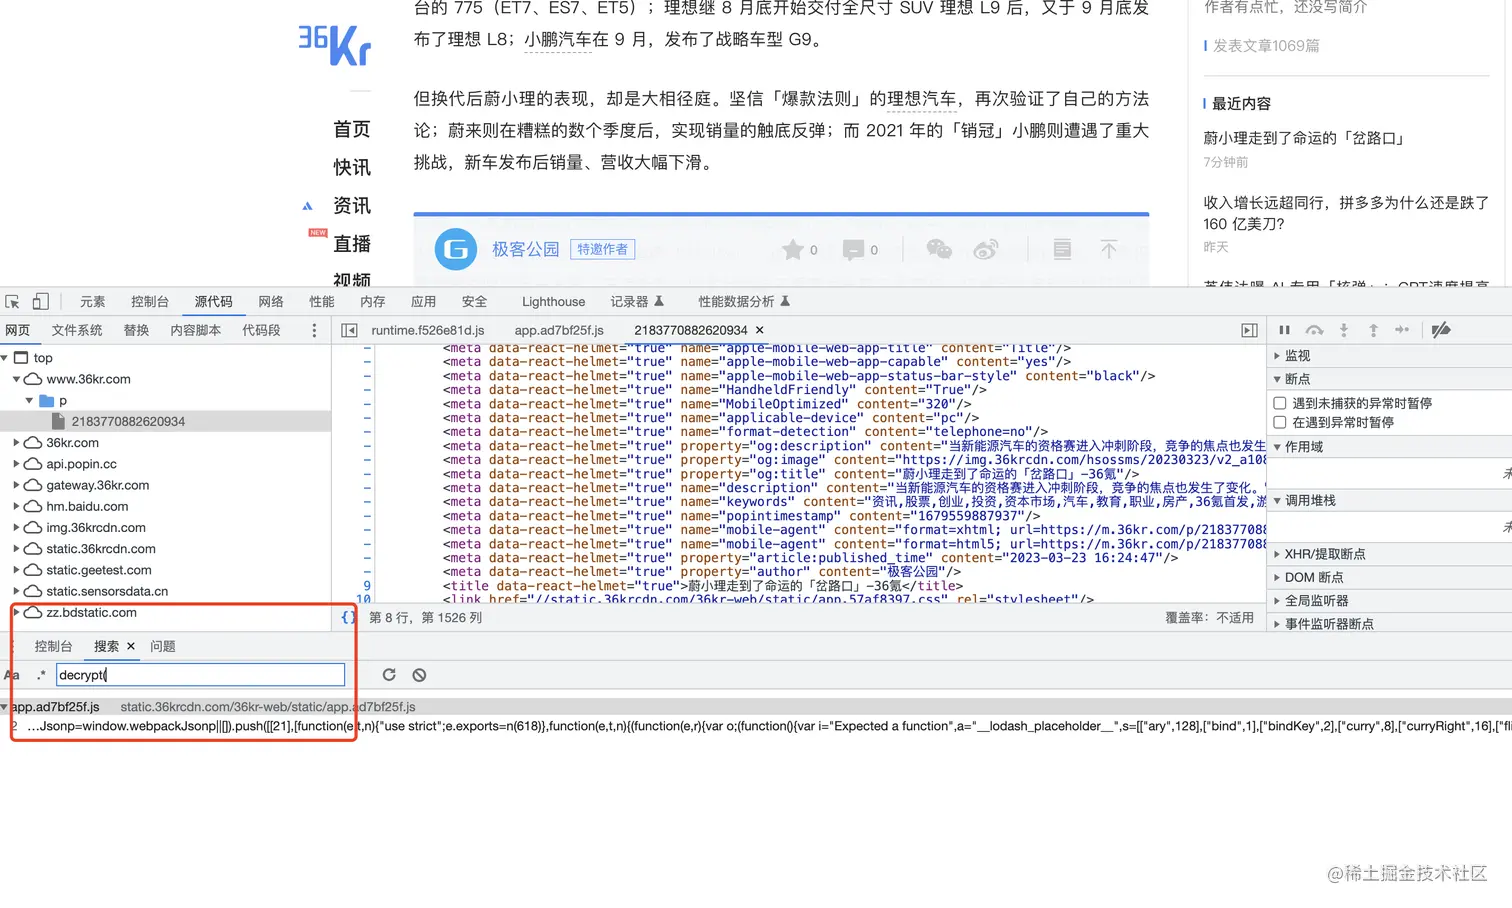
Task: Step out of current function
Action: pyautogui.click(x=1373, y=330)
